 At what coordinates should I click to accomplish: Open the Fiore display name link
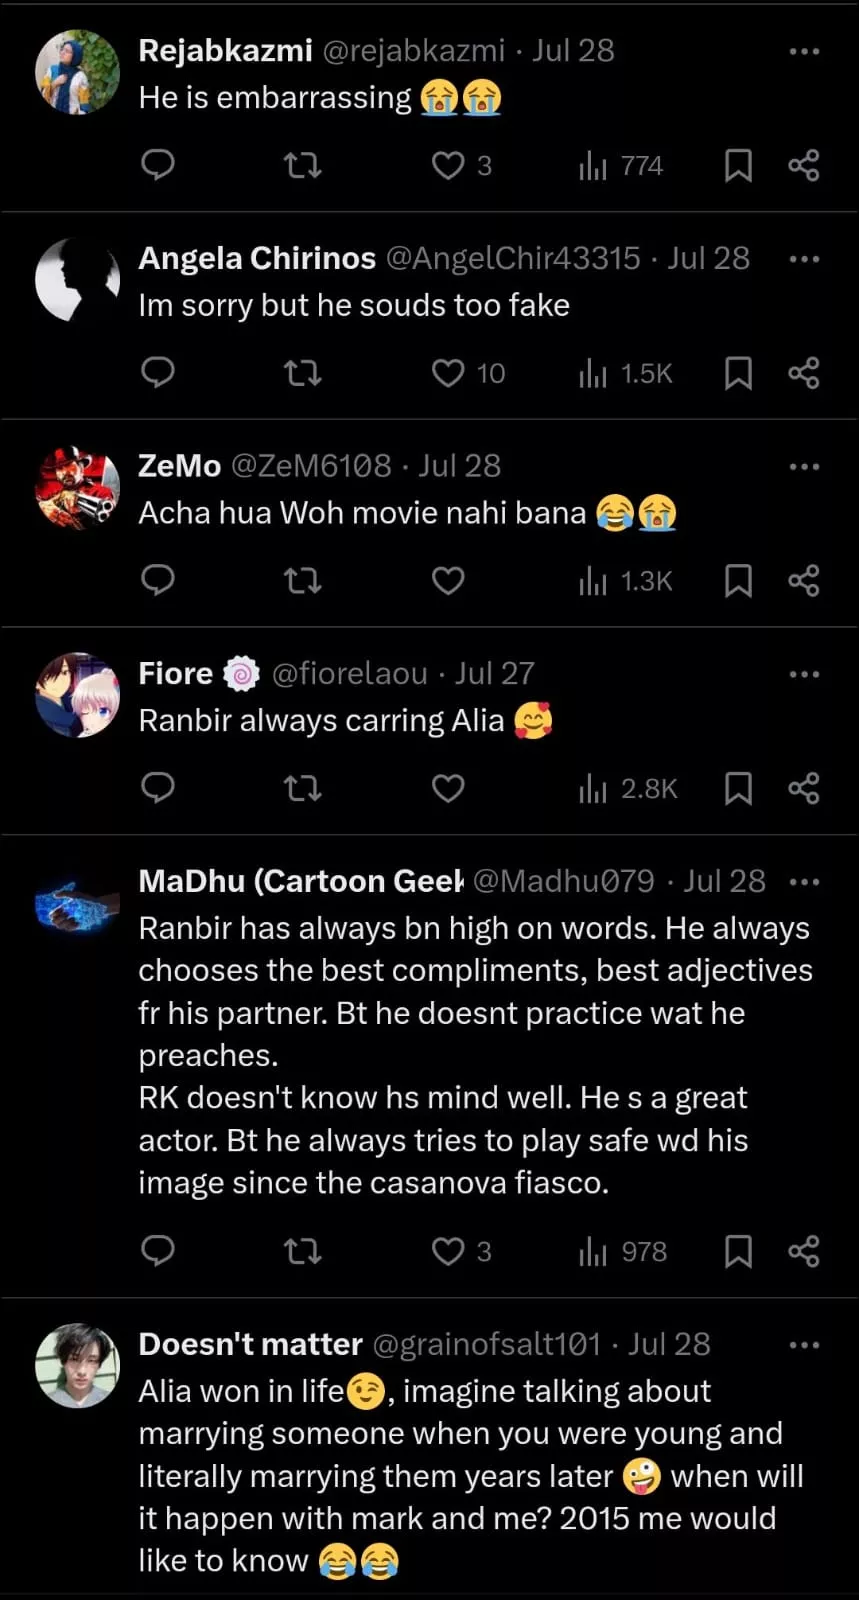pyautogui.click(x=175, y=673)
